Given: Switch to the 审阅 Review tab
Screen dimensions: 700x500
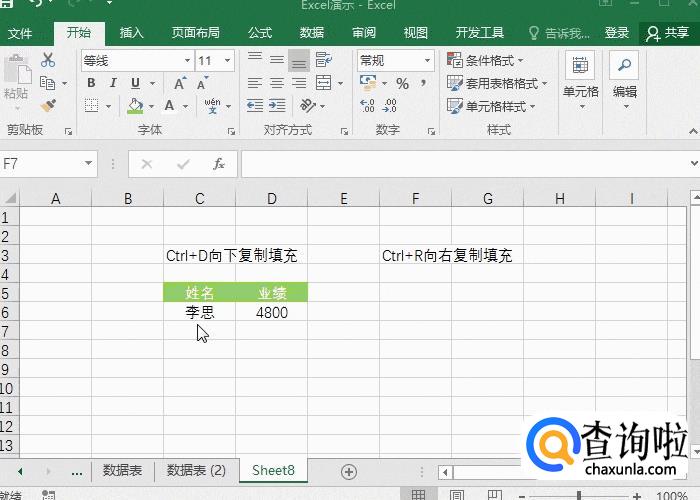Looking at the screenshot, I should coord(364,33).
